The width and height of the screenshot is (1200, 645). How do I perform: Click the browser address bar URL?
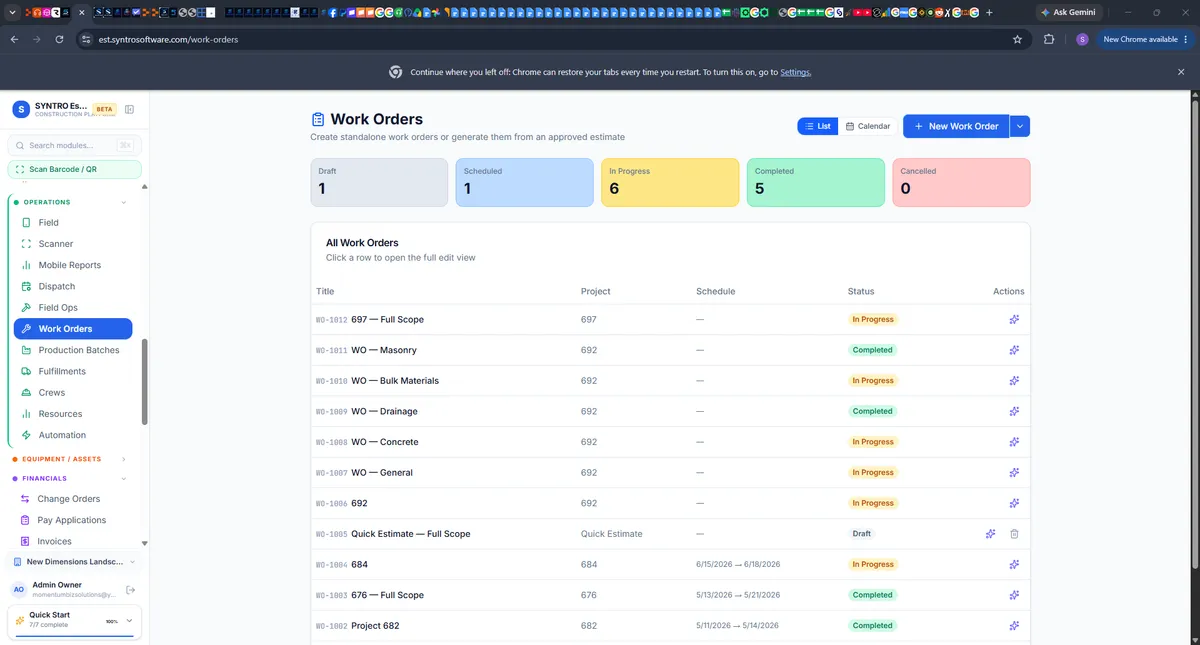tap(168, 39)
